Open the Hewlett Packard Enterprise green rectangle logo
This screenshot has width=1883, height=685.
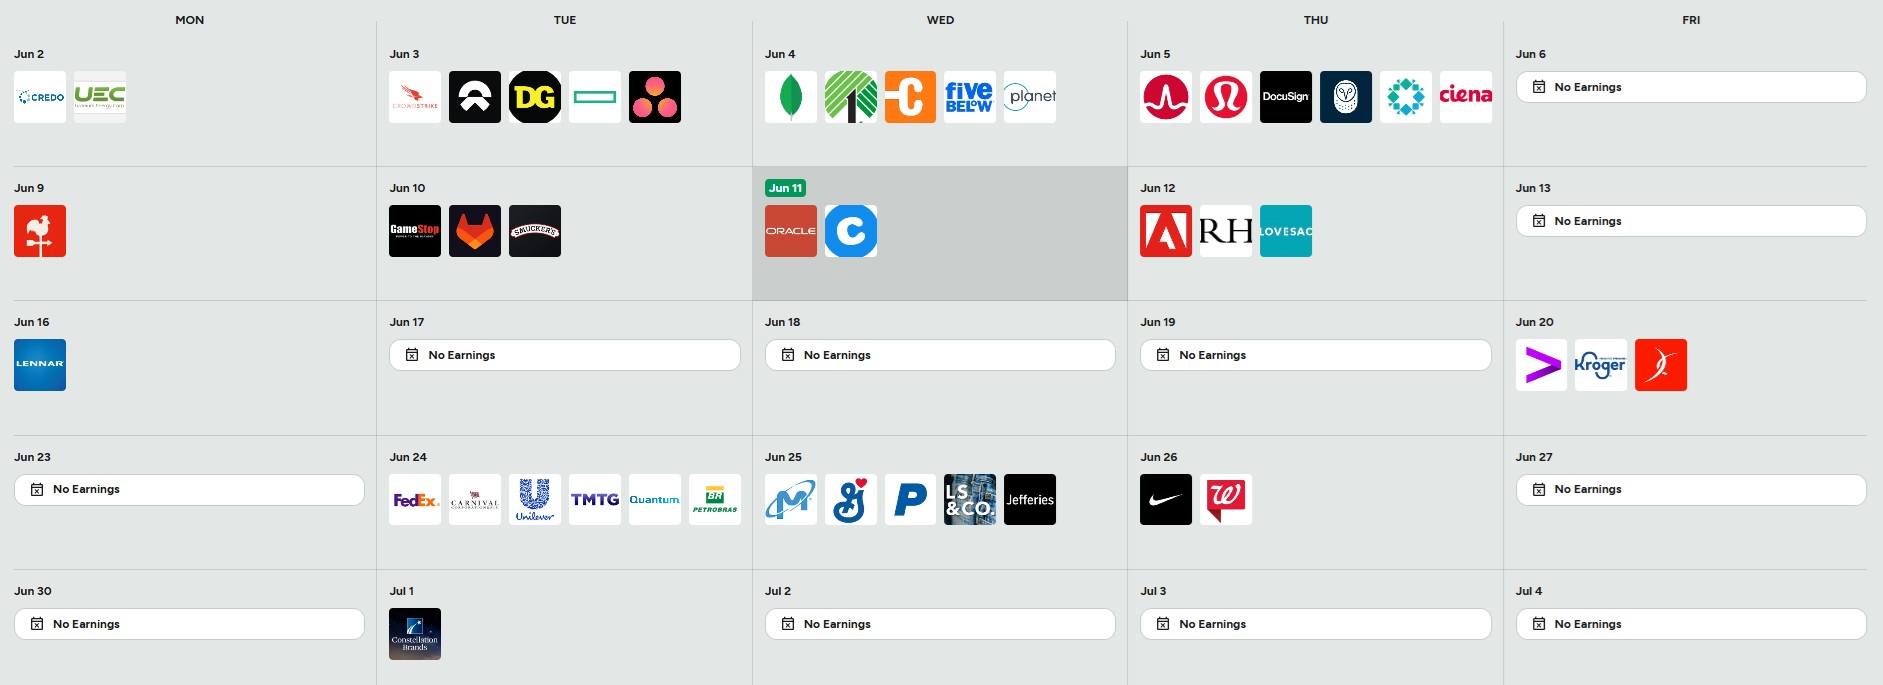coord(595,97)
